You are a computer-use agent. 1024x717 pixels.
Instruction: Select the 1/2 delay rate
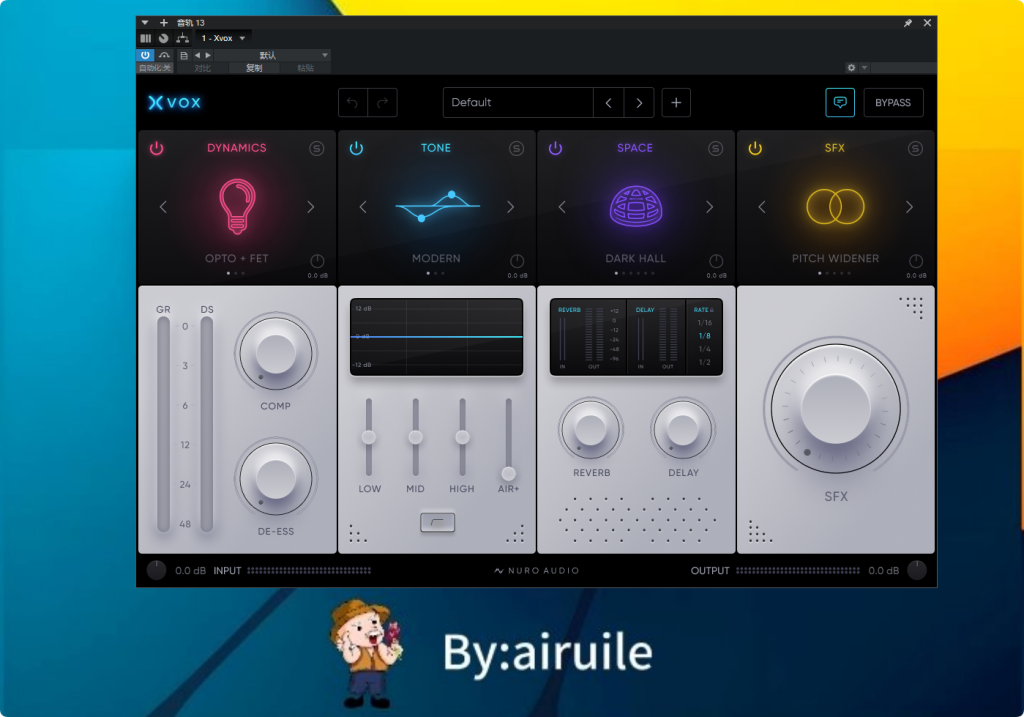tap(705, 362)
